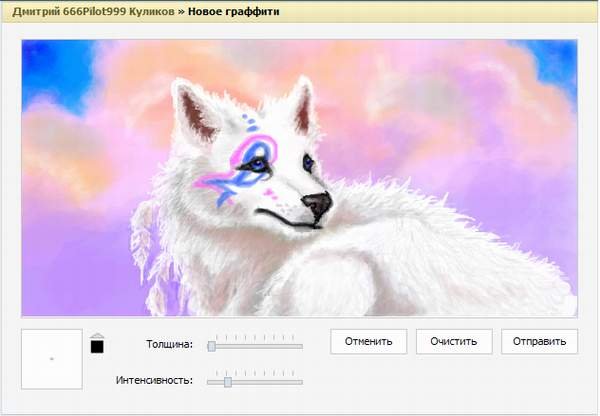Screen dimensions: 600x416
Task: Click the Интенсивность intensity slider handle
Action: click(x=228, y=382)
